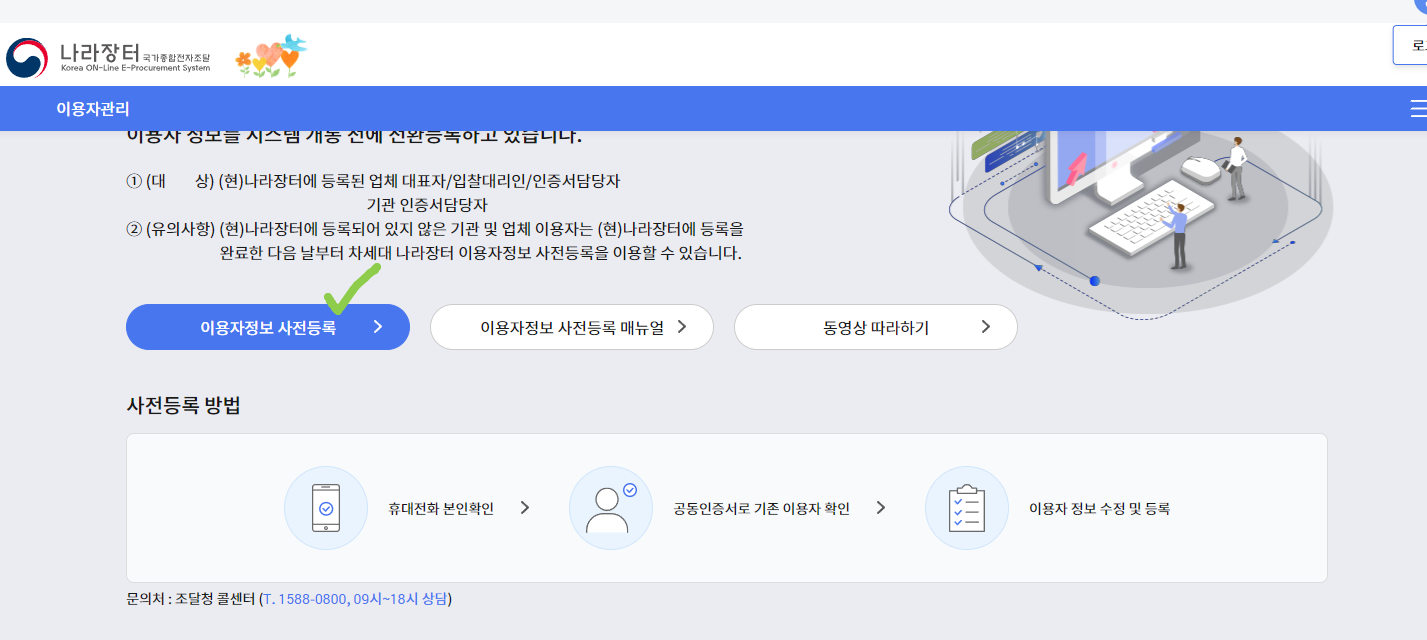Screen dimensions: 1427x640
Task: Click the 휴대전화 본인확인 step text
Action: click(441, 508)
